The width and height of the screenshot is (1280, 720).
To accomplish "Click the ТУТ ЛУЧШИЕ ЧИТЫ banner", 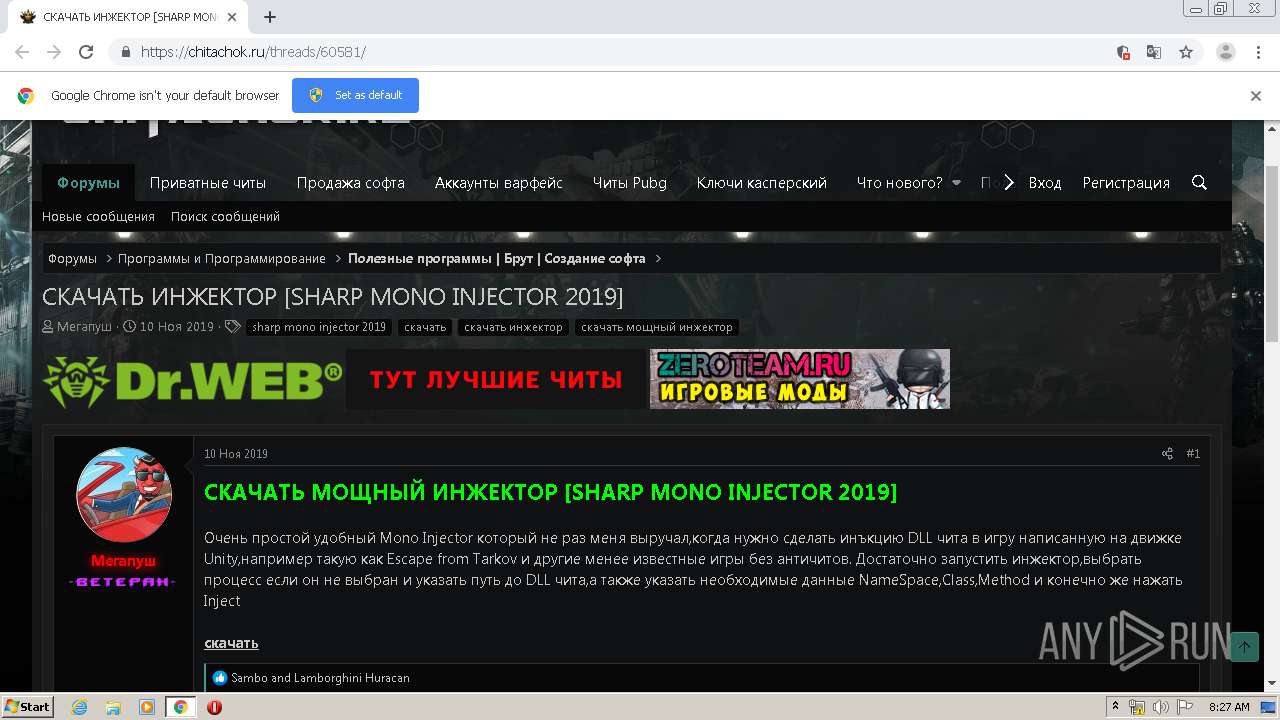I will click(496, 379).
